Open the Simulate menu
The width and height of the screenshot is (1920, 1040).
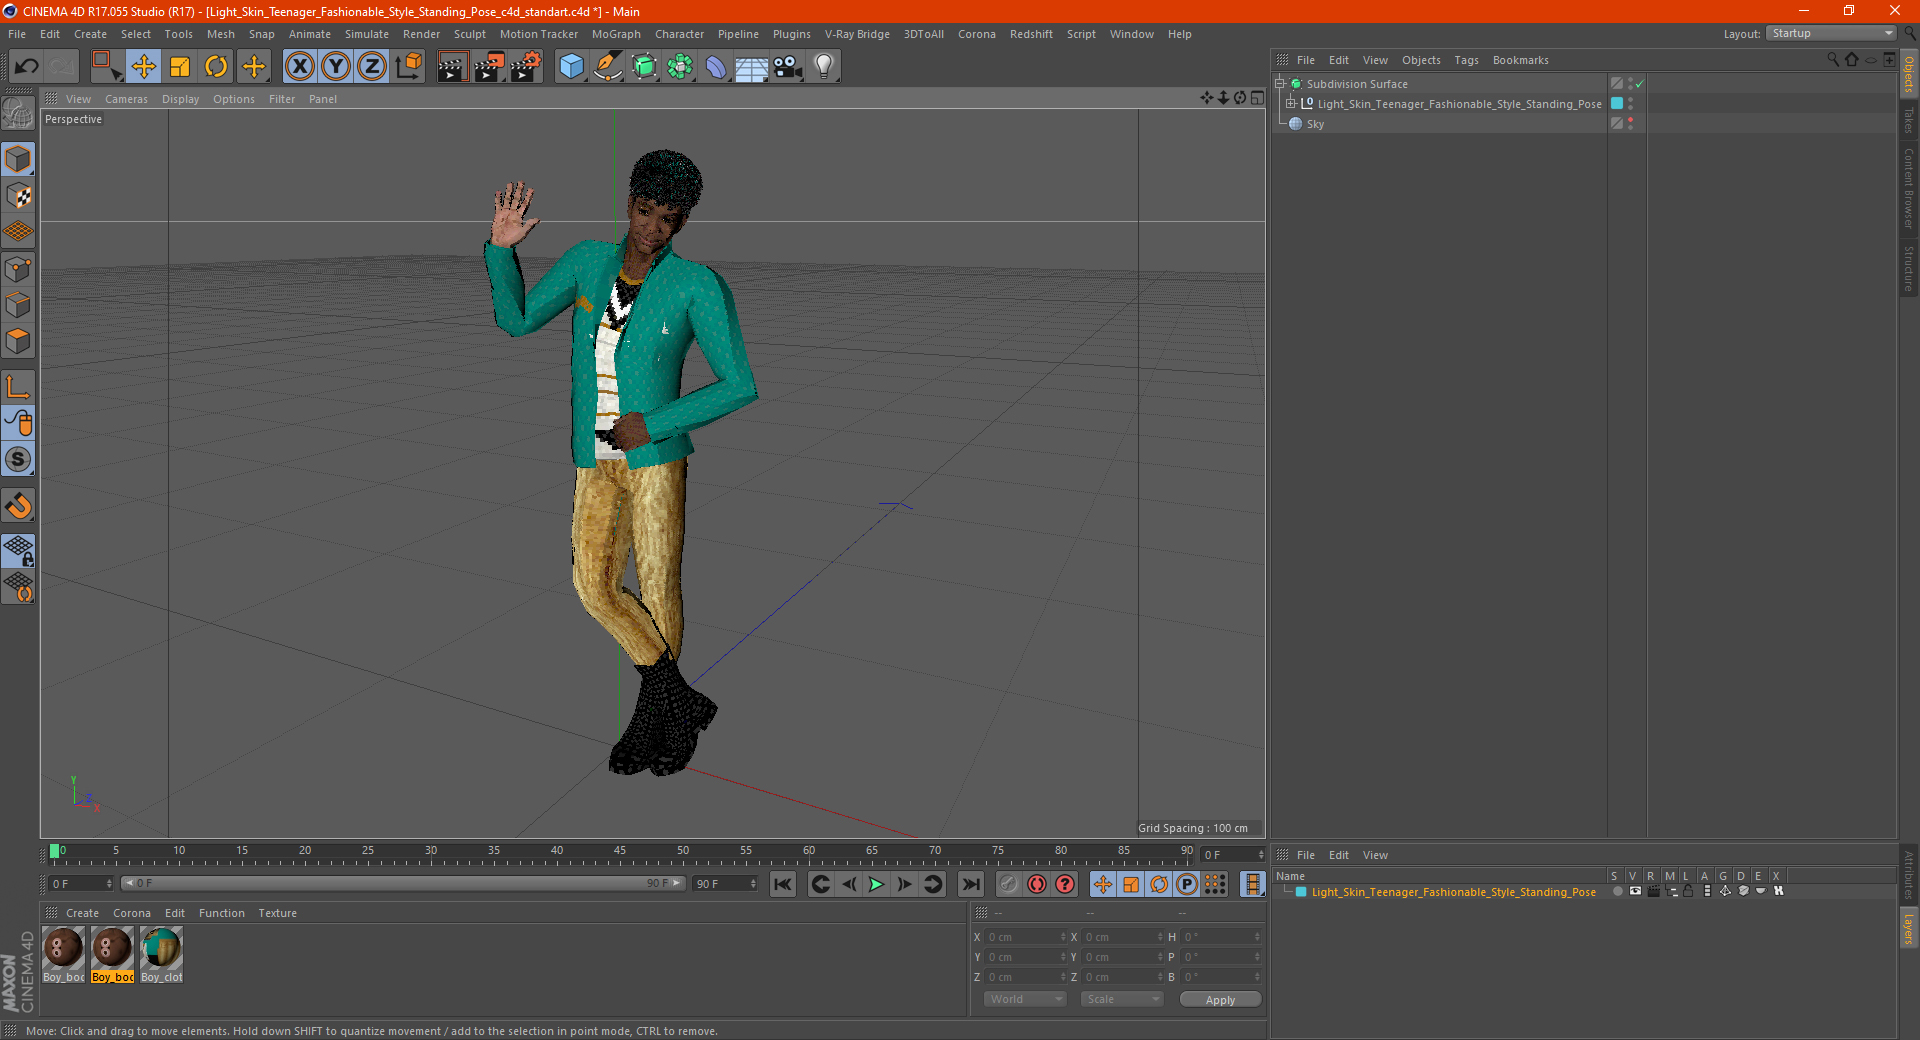pyautogui.click(x=366, y=34)
